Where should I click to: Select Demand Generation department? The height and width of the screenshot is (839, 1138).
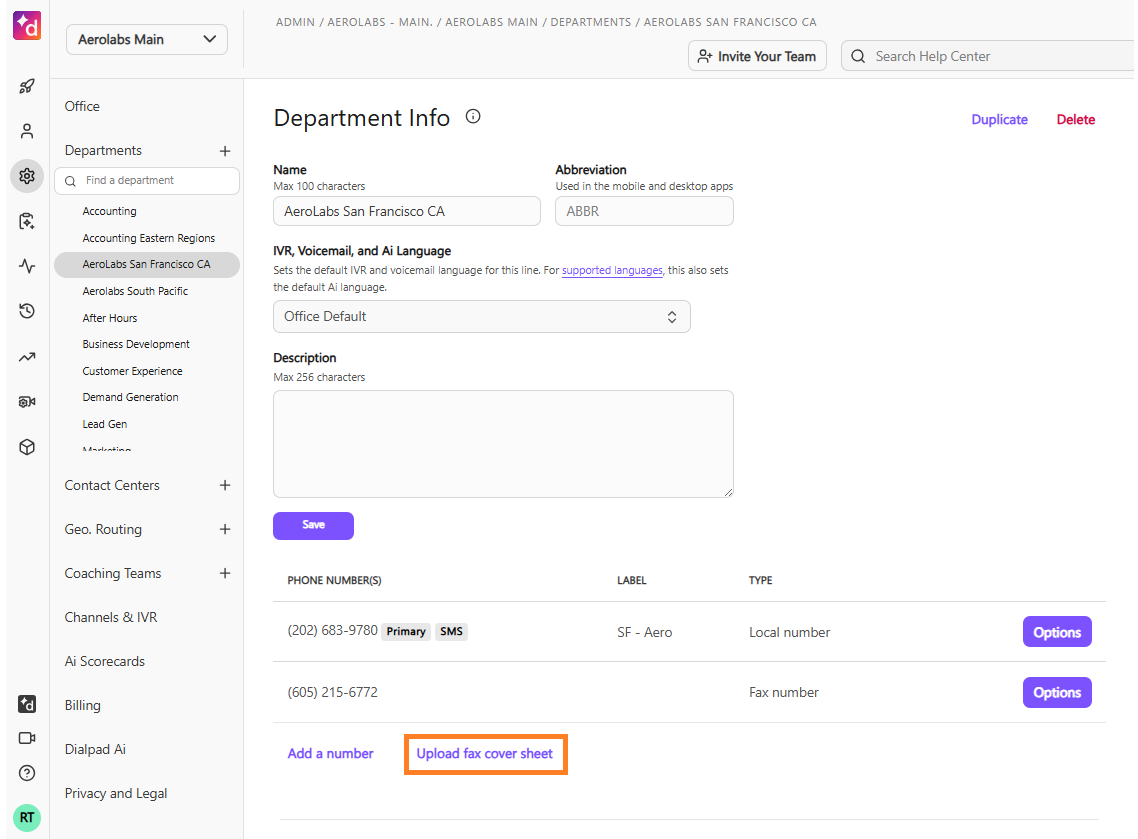[x=131, y=397]
